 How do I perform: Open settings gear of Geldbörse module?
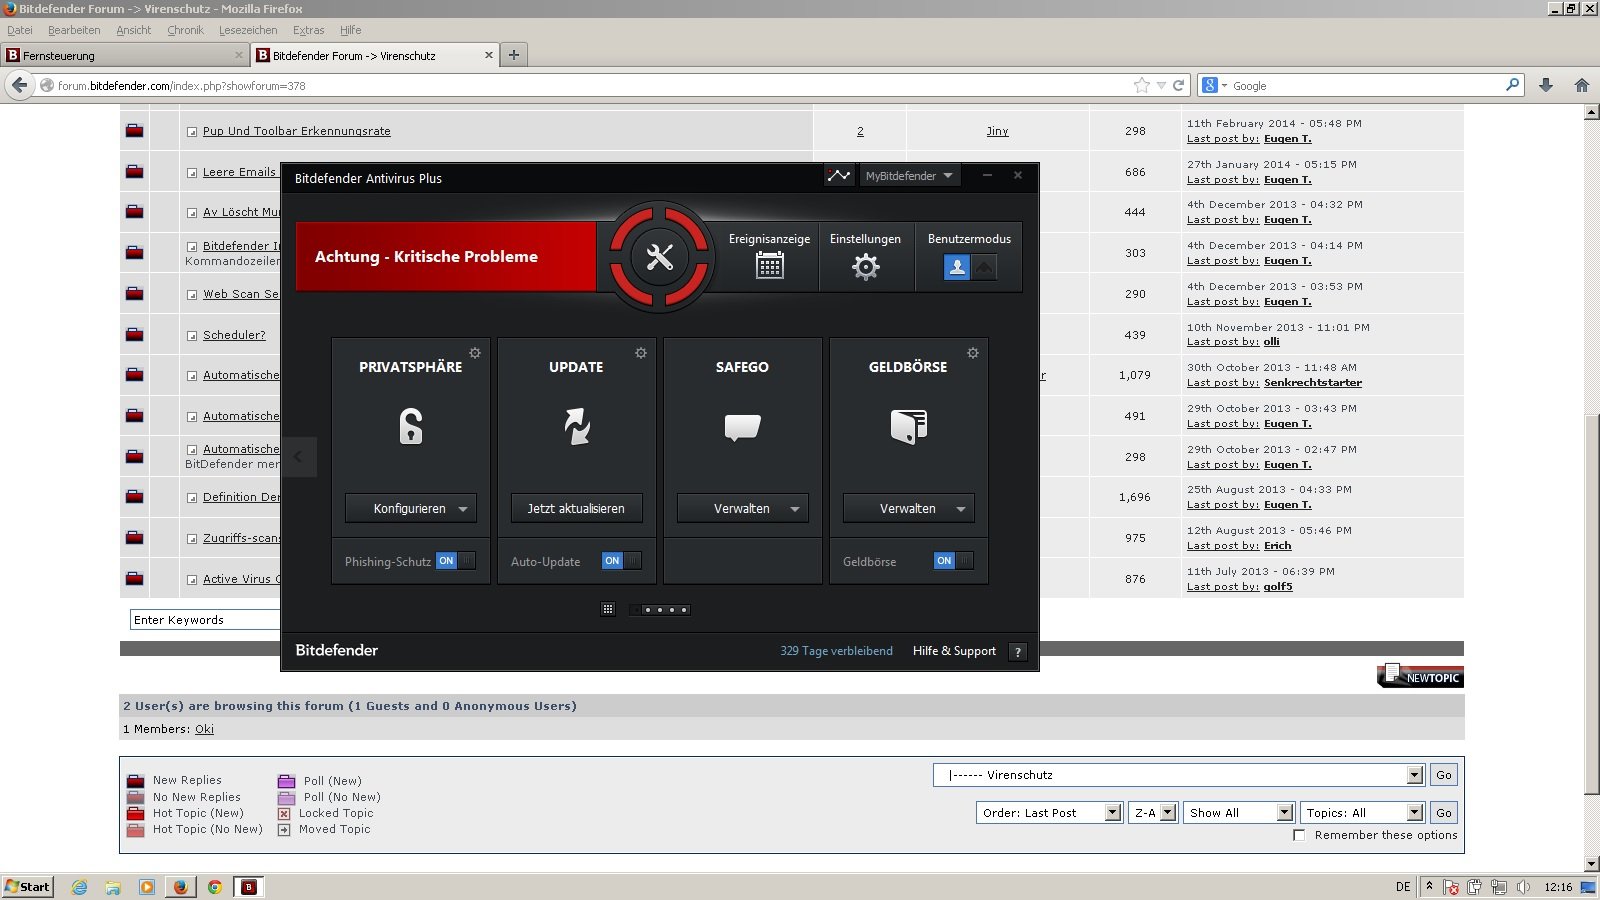coord(973,353)
